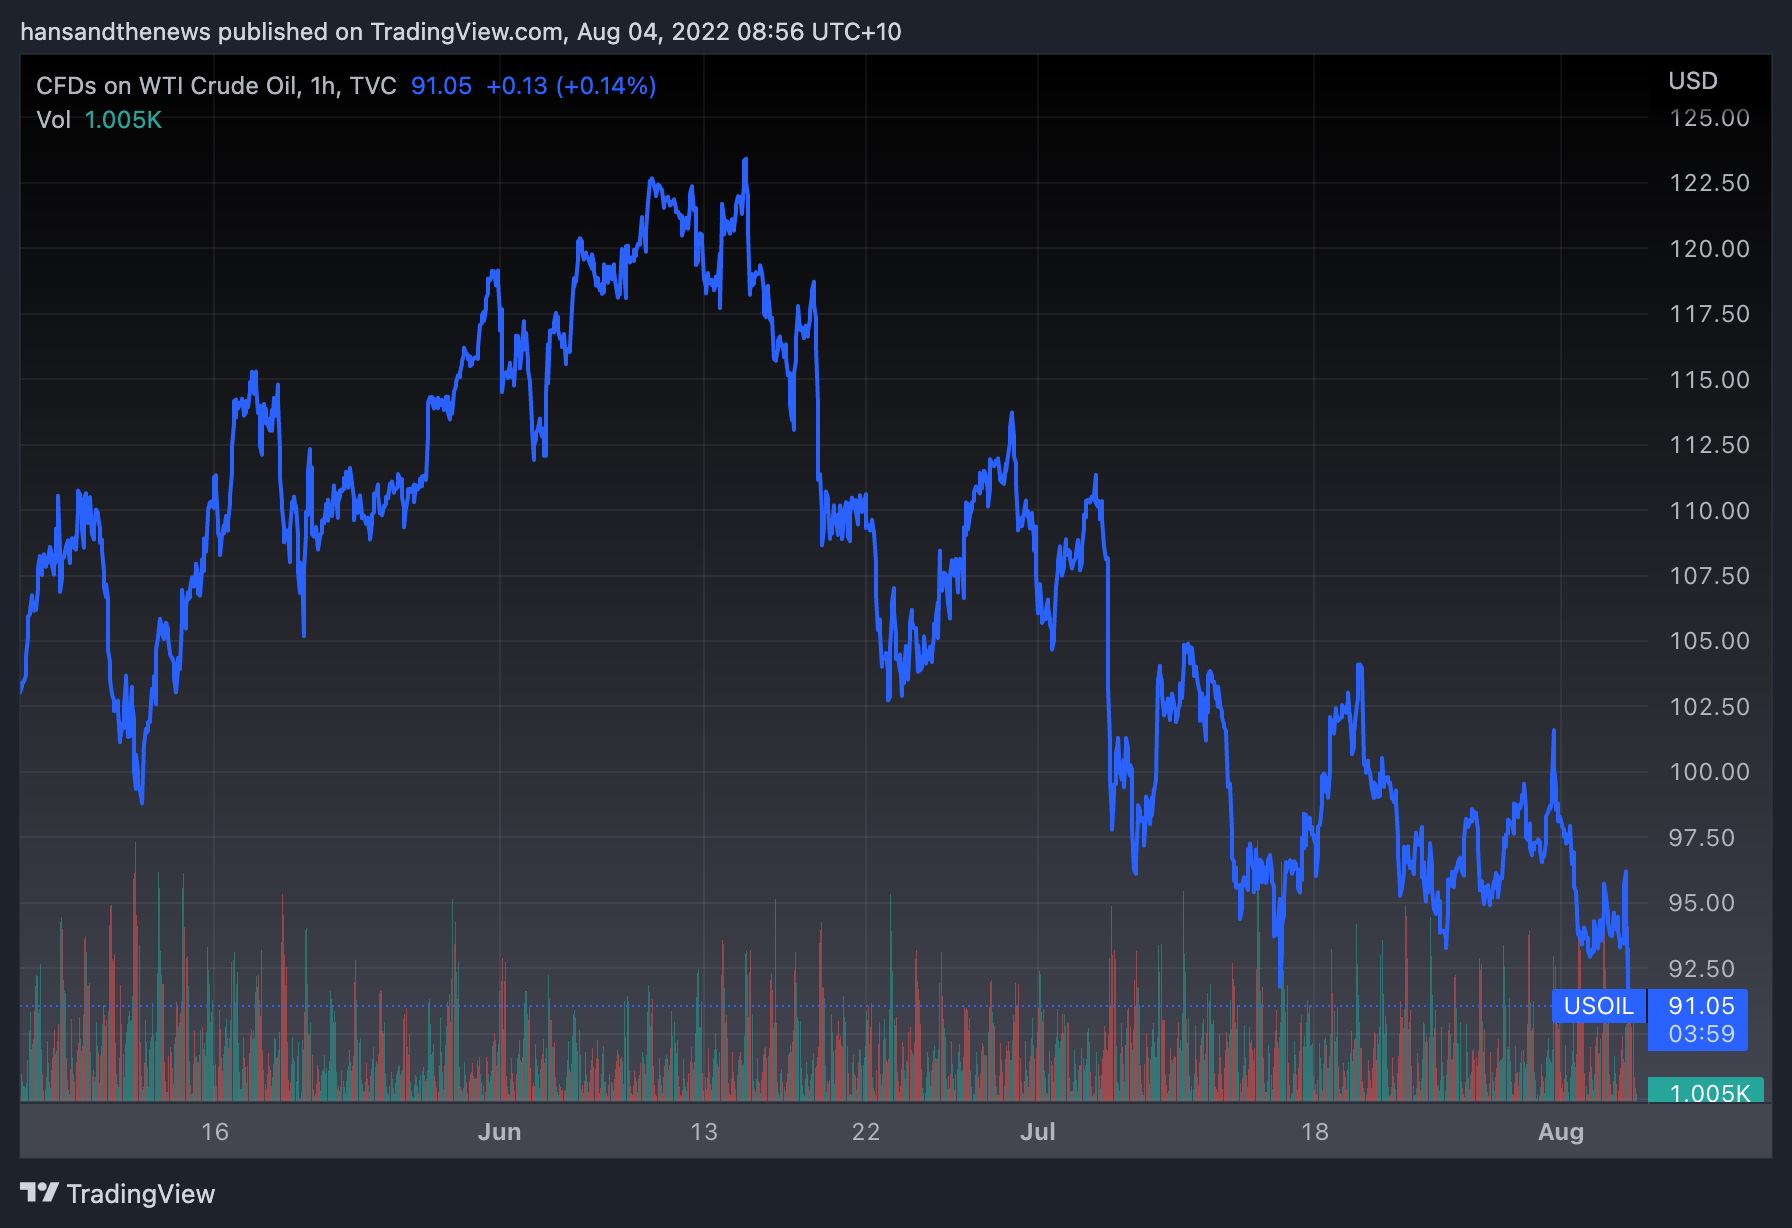Click the TradingView logo icon

(39, 1192)
